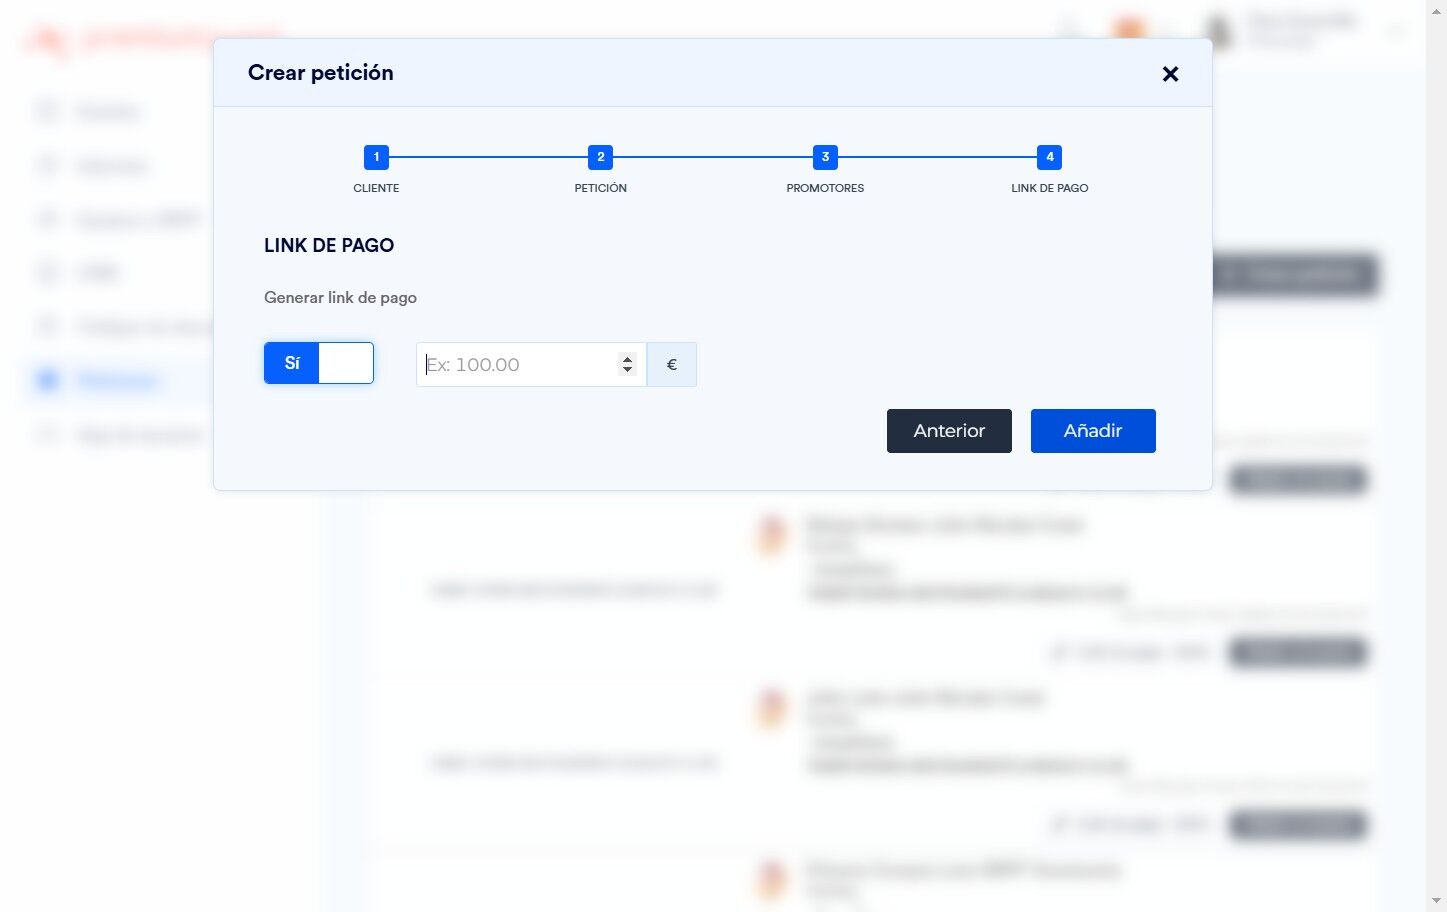Go to step 1 Cliente circle
Viewport: 1447px width, 912px height.
[x=376, y=157]
